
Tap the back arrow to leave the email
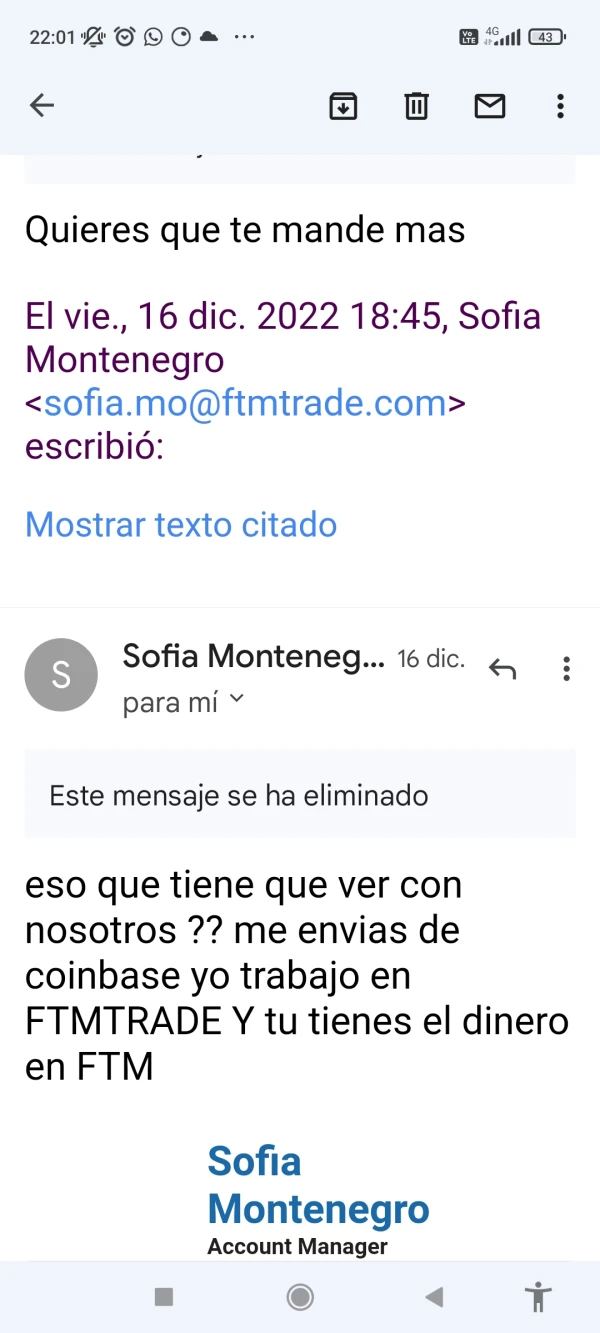coord(42,105)
